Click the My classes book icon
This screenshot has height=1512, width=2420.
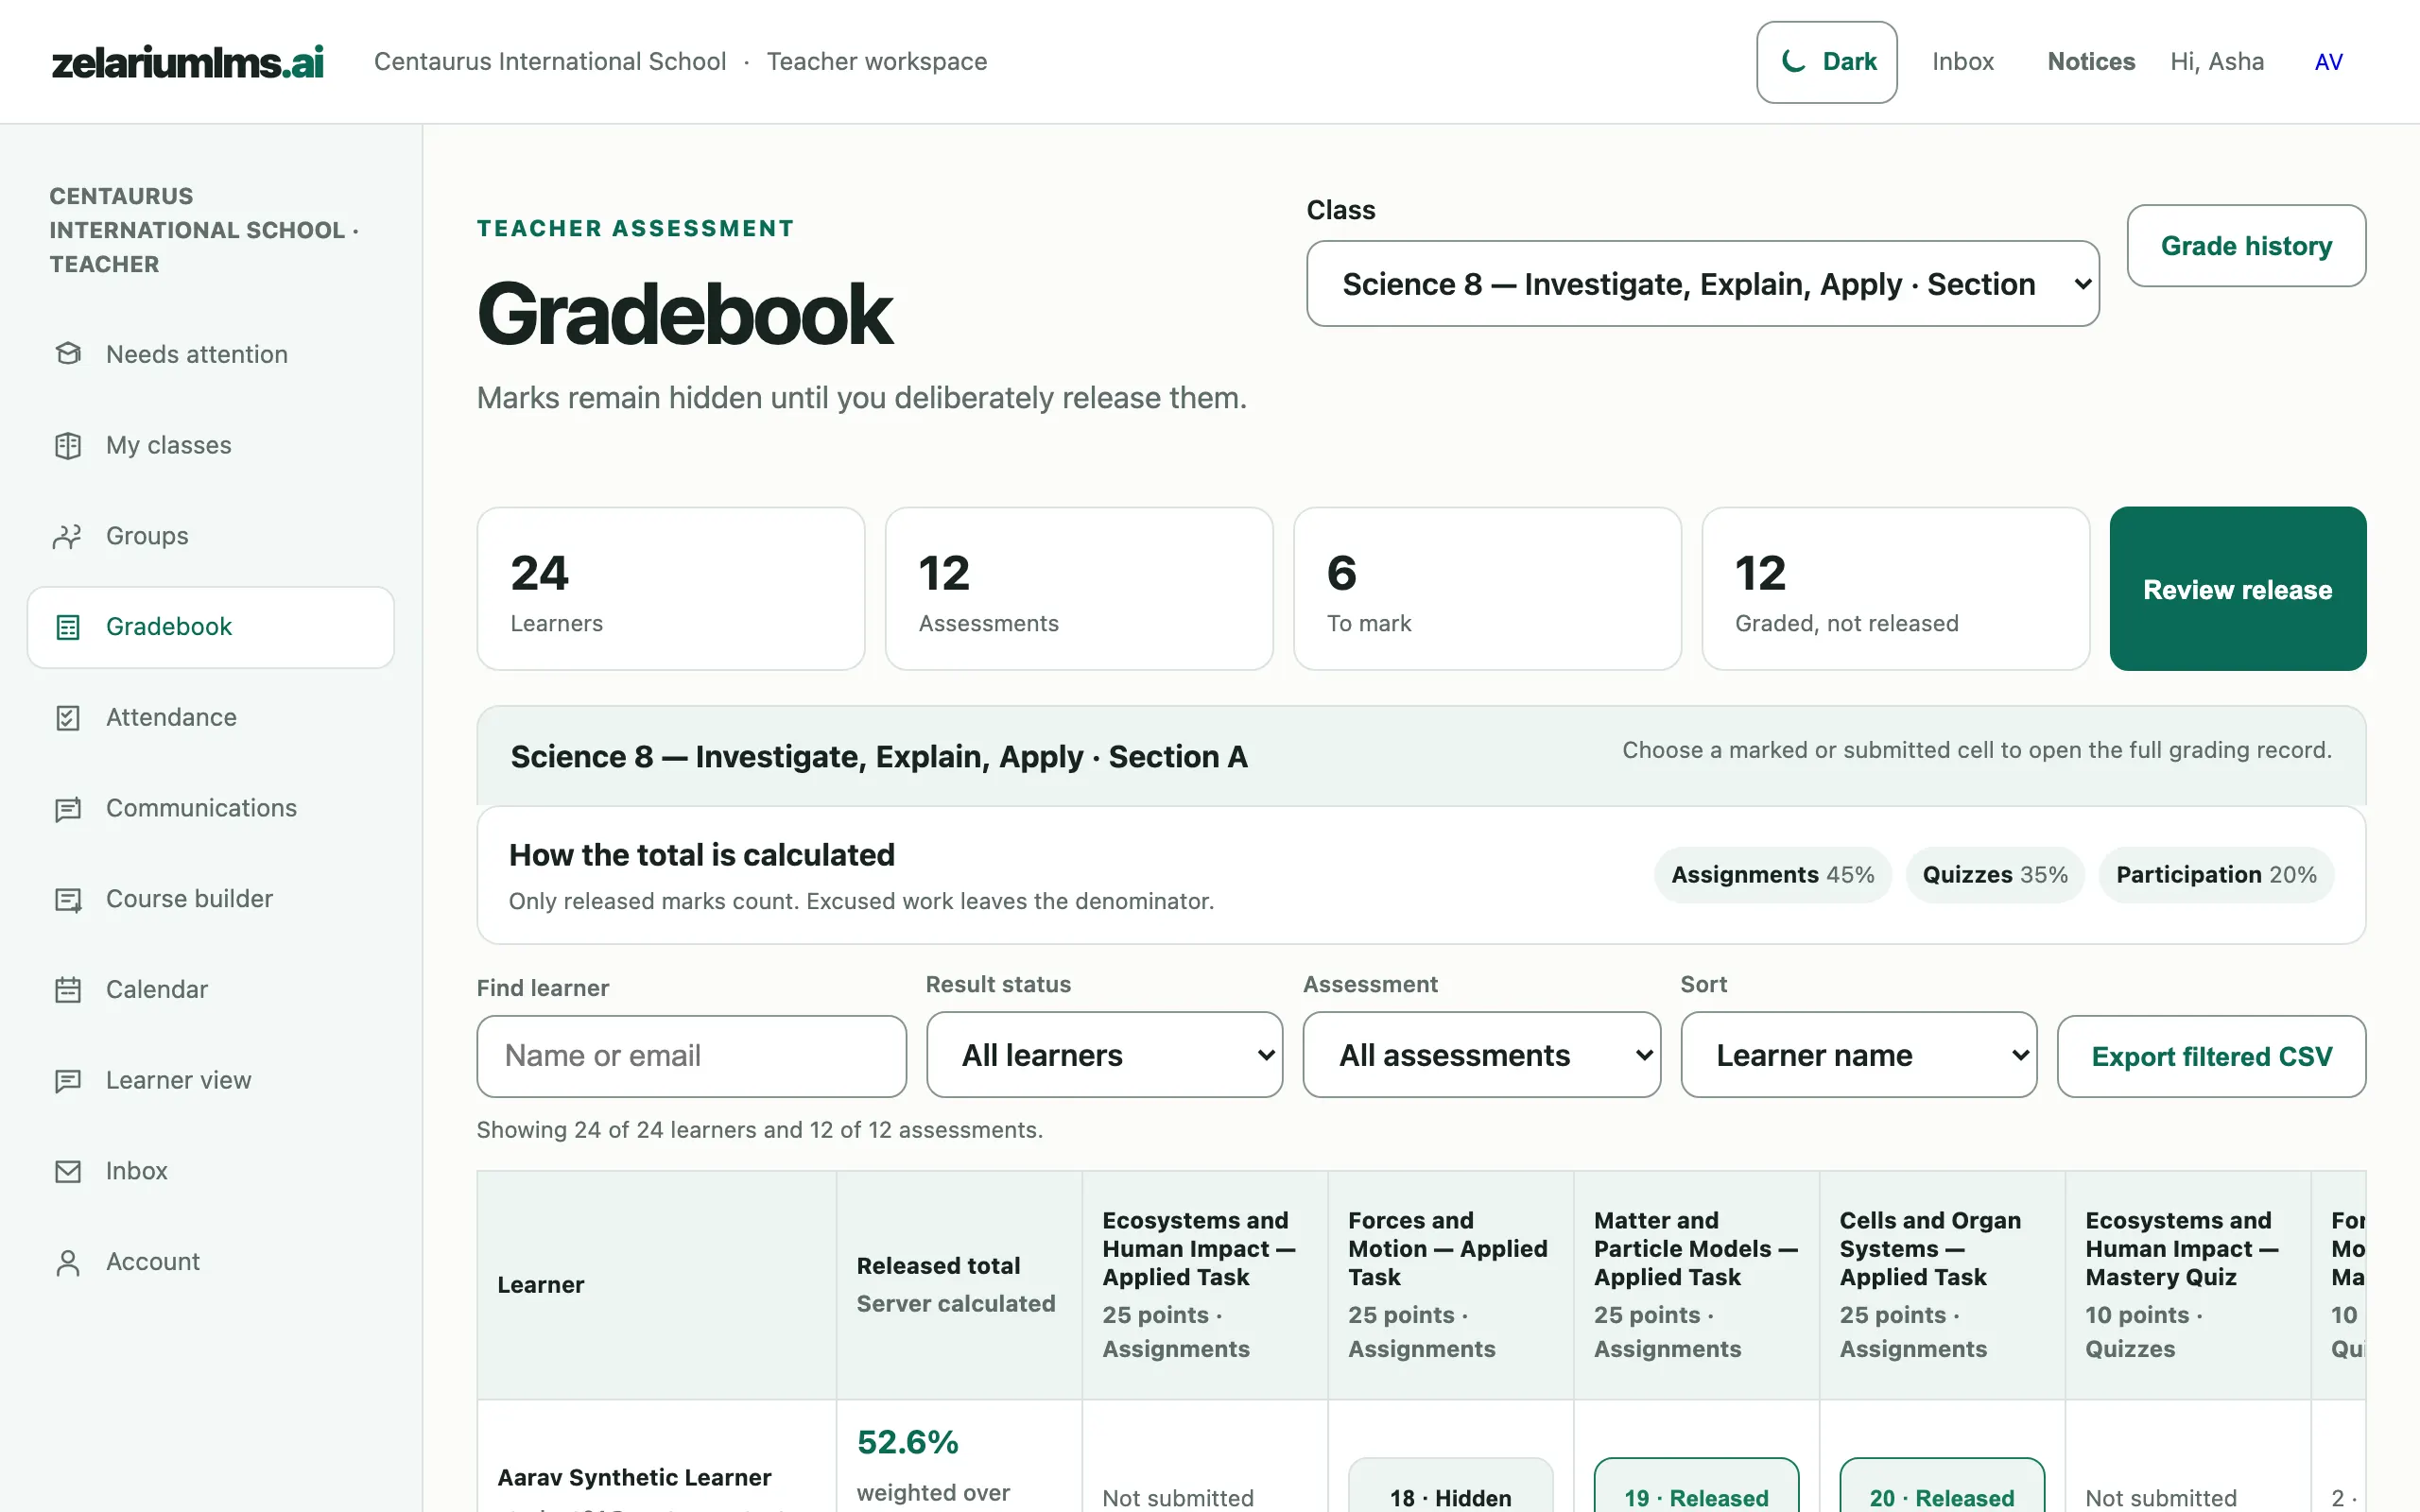pyautogui.click(x=68, y=445)
